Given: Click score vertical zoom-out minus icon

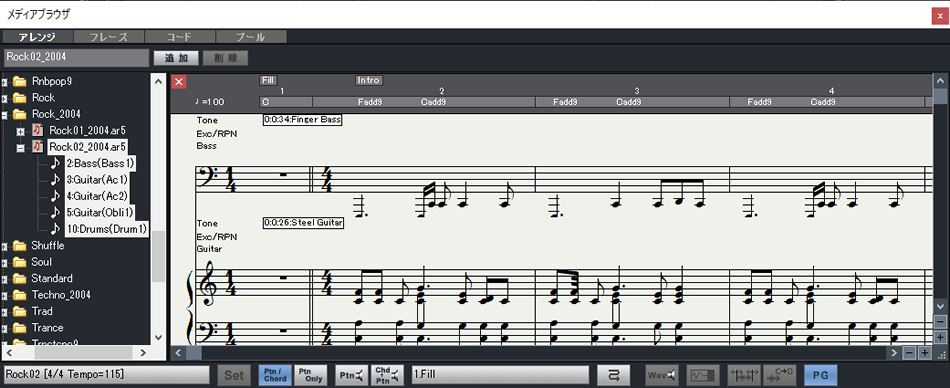Looking at the screenshot, I should [940, 322].
